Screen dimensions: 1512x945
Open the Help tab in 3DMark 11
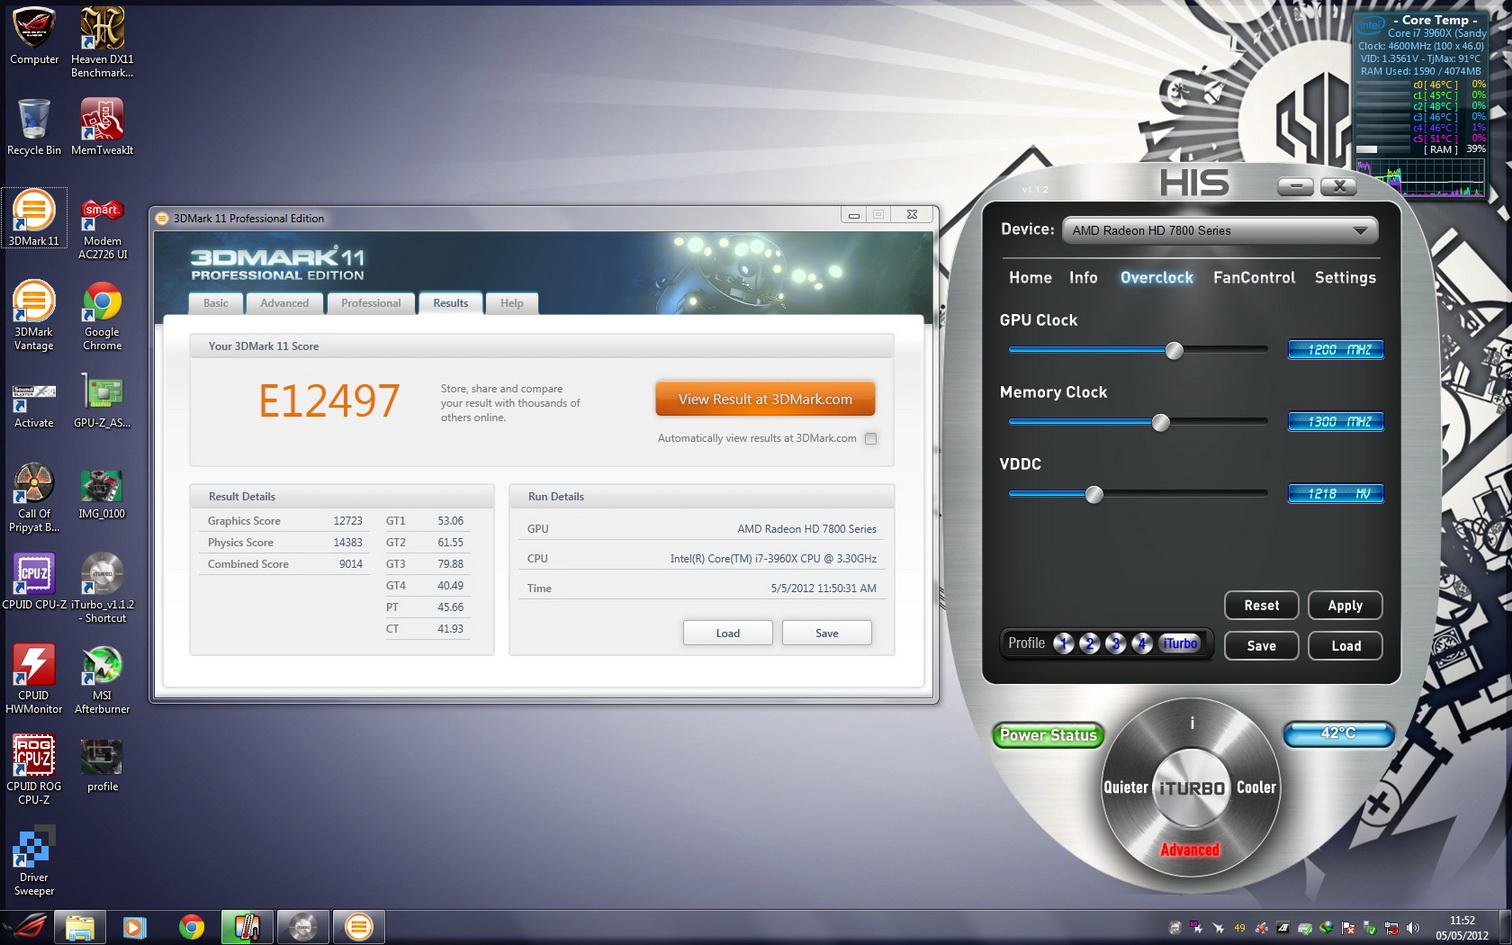click(x=512, y=303)
